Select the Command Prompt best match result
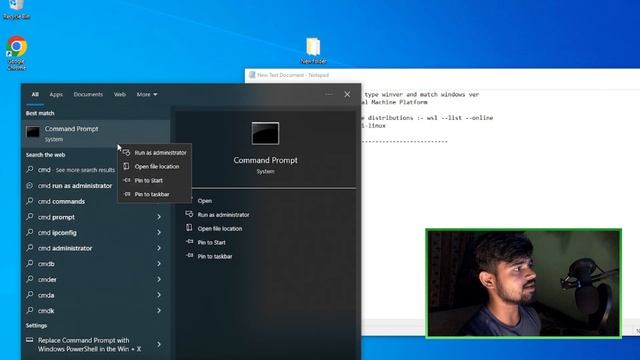Viewport: 640px width, 360px height. point(96,133)
